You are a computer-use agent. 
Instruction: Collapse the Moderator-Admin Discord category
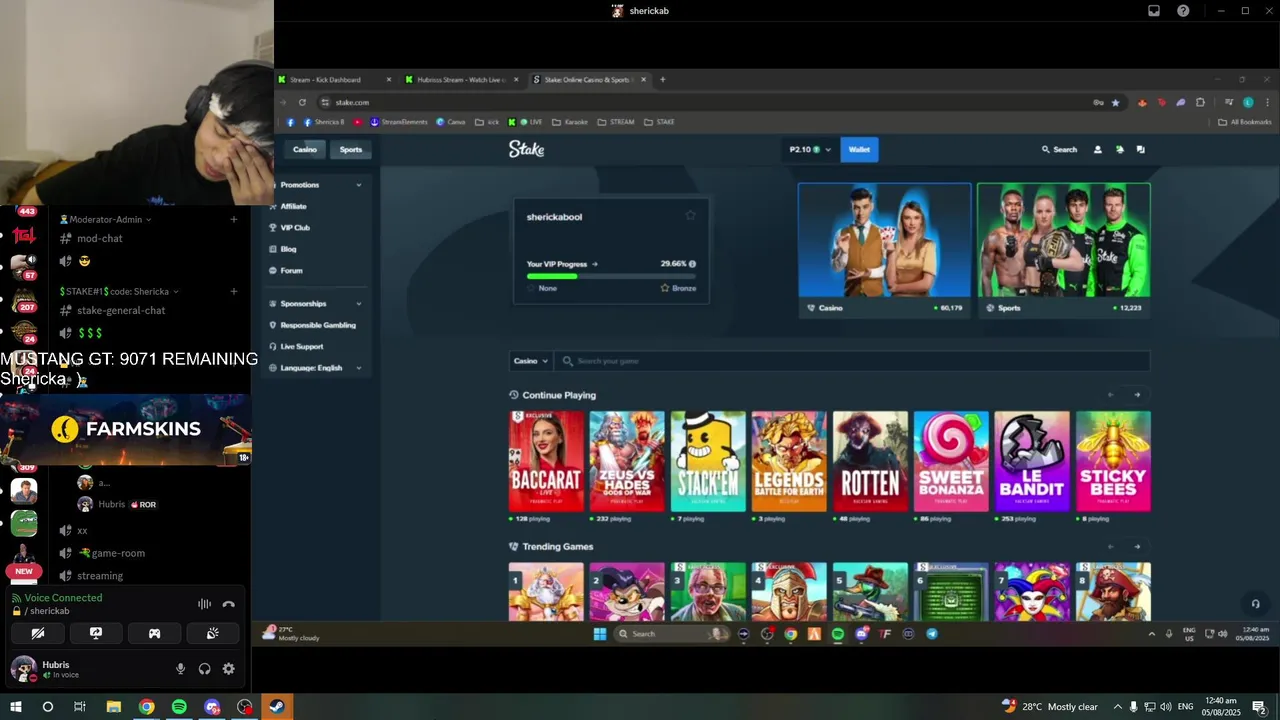point(106,219)
